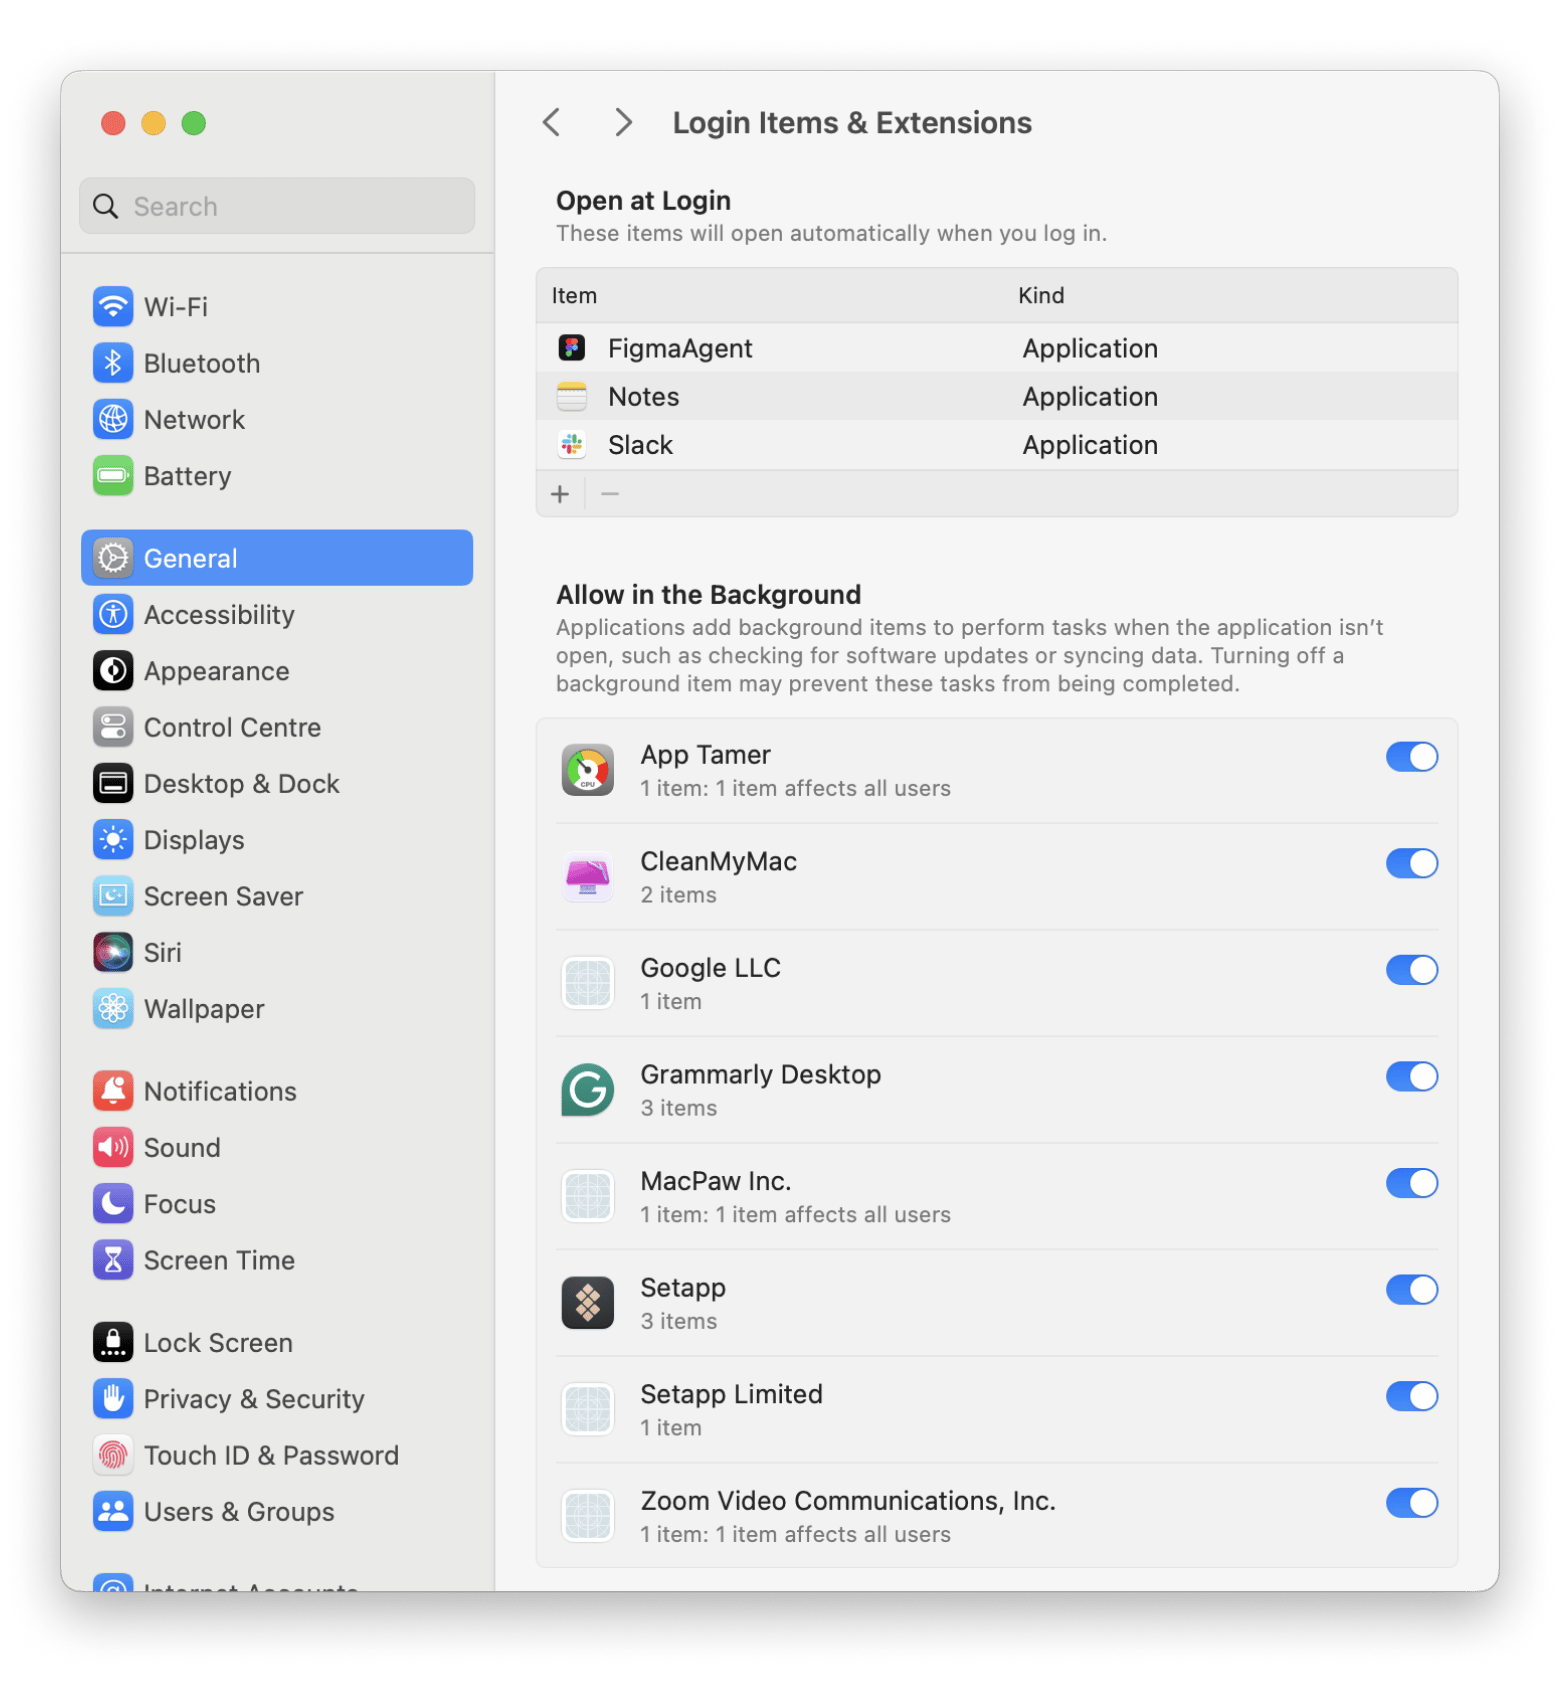Open Bluetooth icon in sidebar
This screenshot has width=1560, height=1682.
(113, 363)
